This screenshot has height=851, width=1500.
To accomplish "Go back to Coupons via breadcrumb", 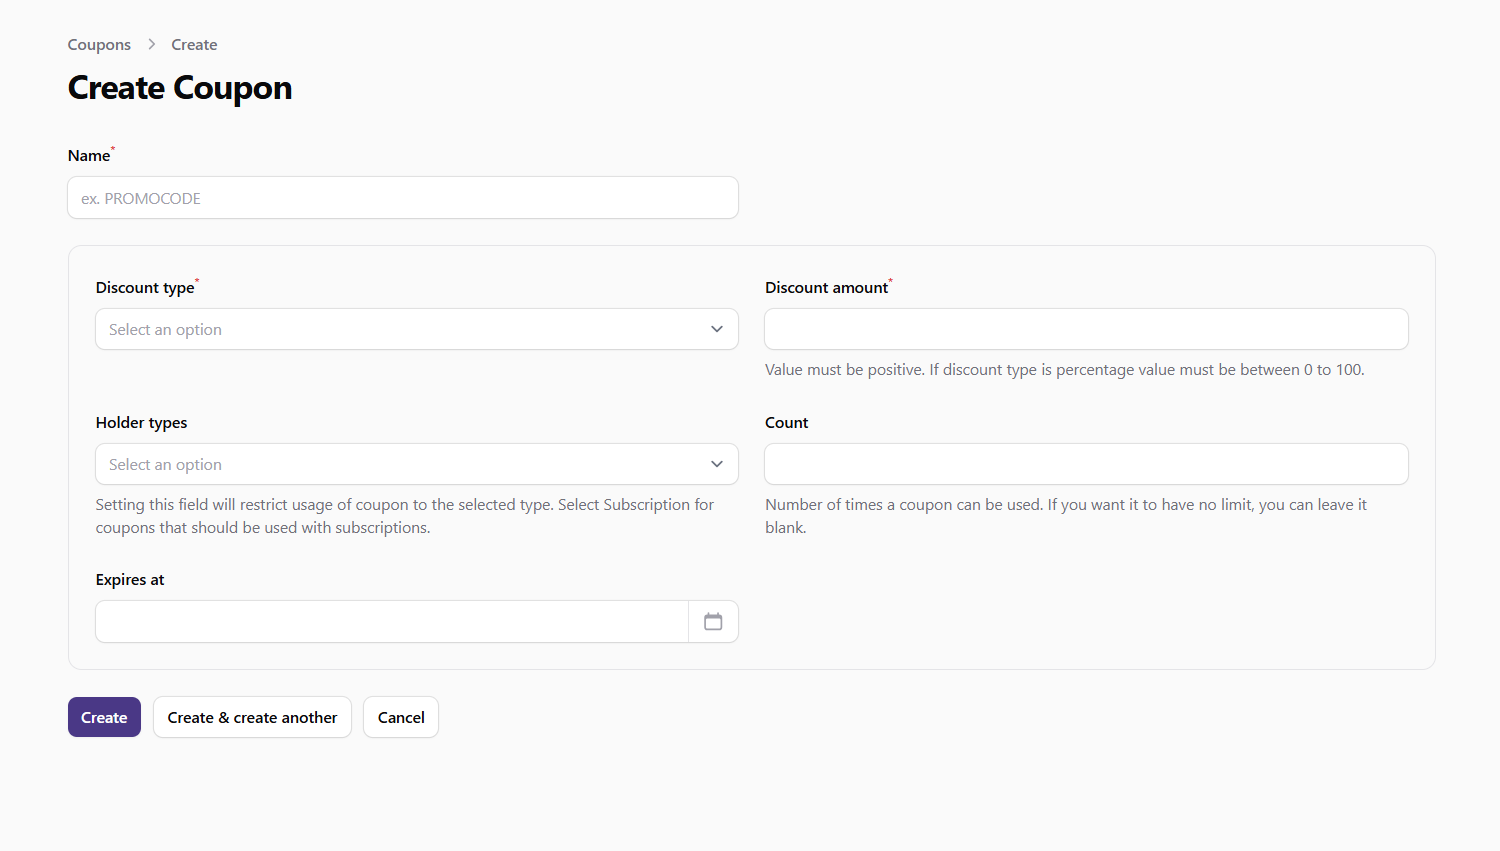I will [x=99, y=45].
